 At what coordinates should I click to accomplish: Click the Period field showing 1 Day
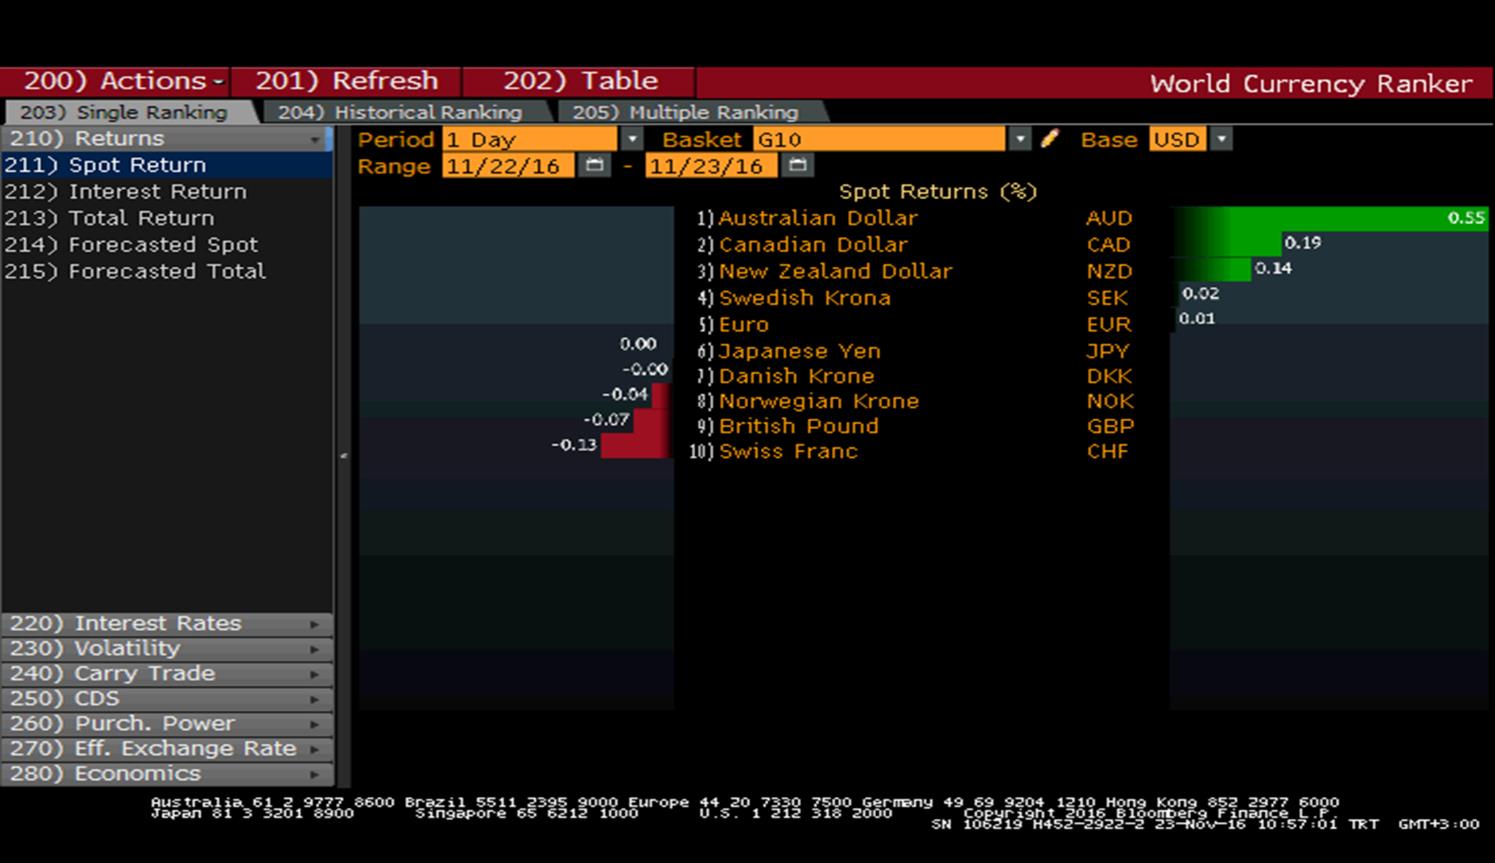pos(530,139)
